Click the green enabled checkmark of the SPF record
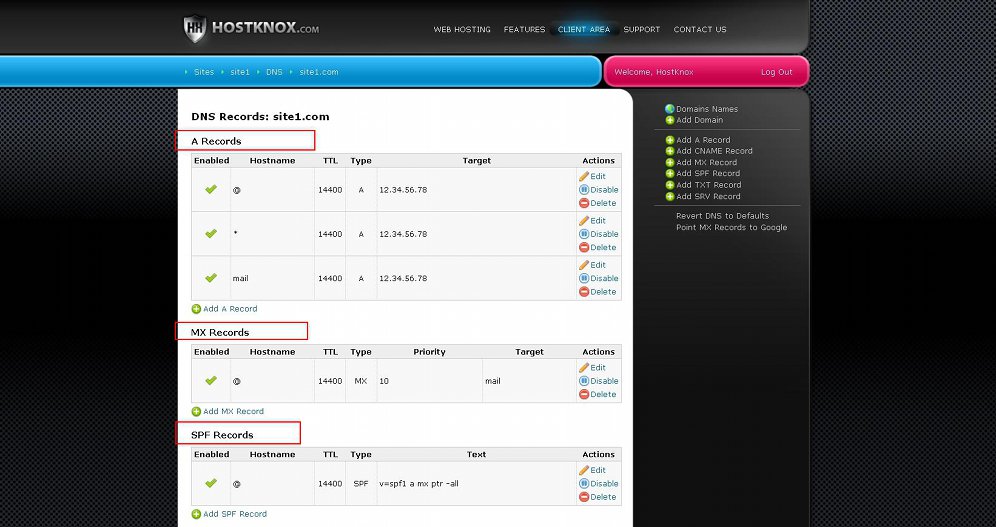This screenshot has height=527, width=996. (211, 483)
